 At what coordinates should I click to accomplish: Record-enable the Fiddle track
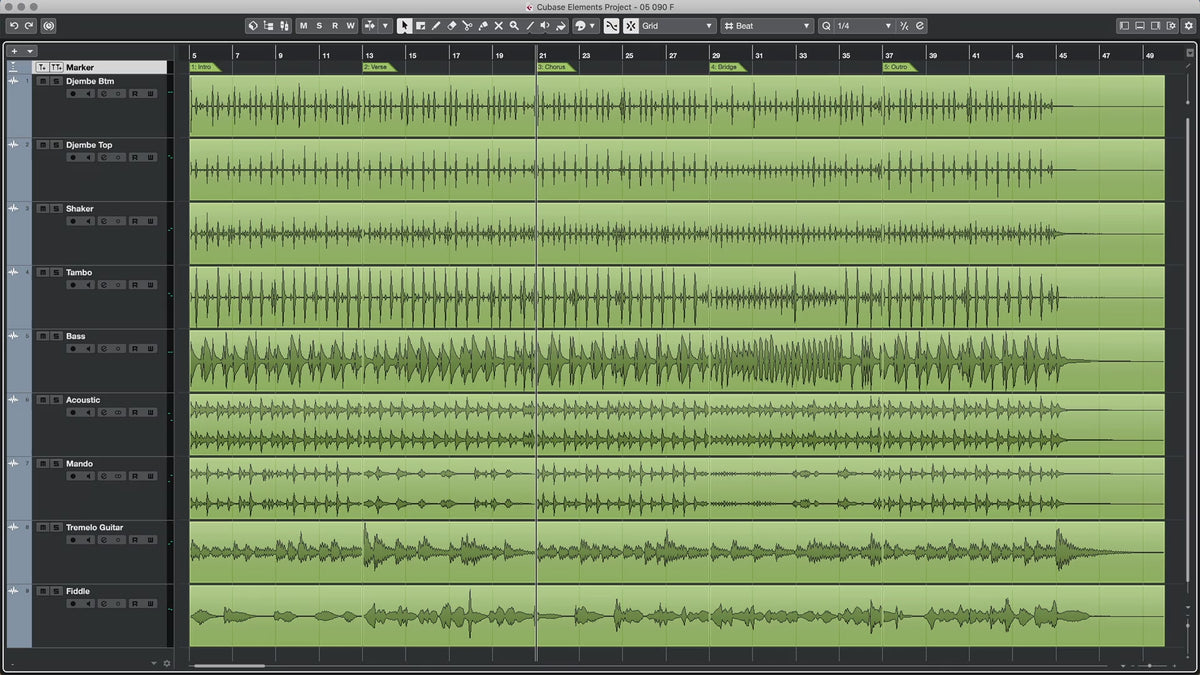click(x=72, y=603)
